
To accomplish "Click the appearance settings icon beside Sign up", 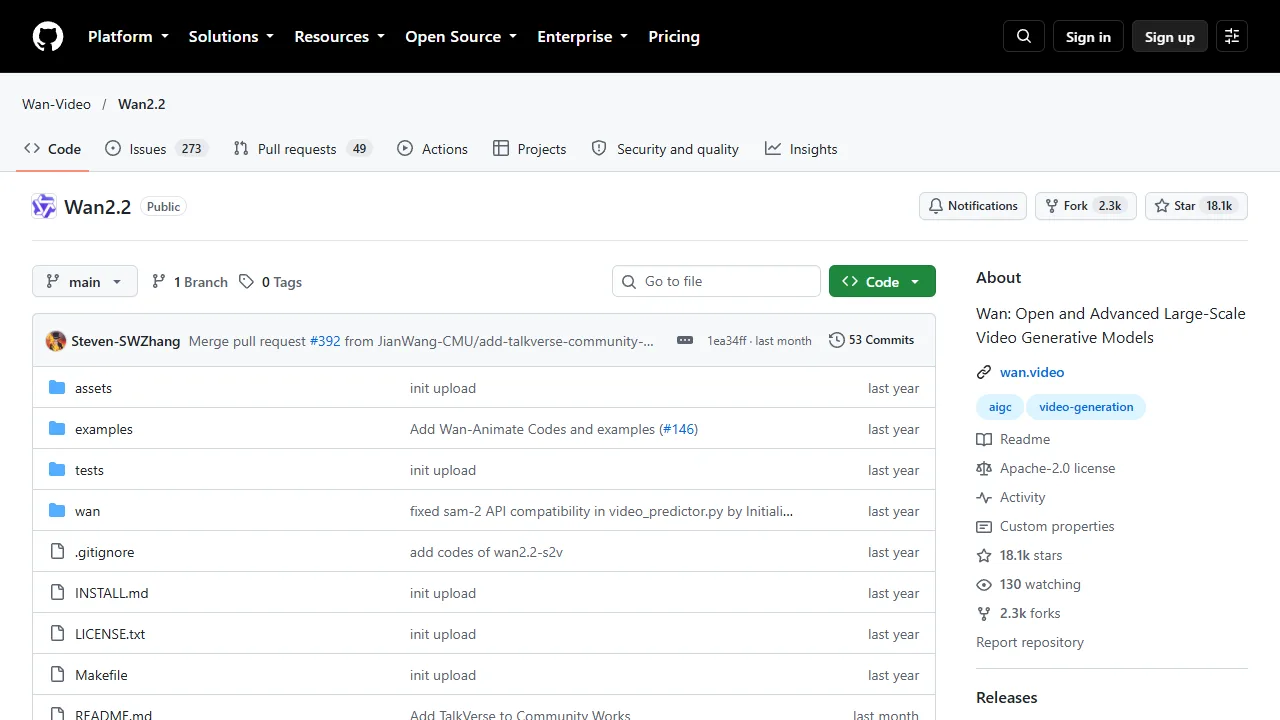I will pos(1232,37).
